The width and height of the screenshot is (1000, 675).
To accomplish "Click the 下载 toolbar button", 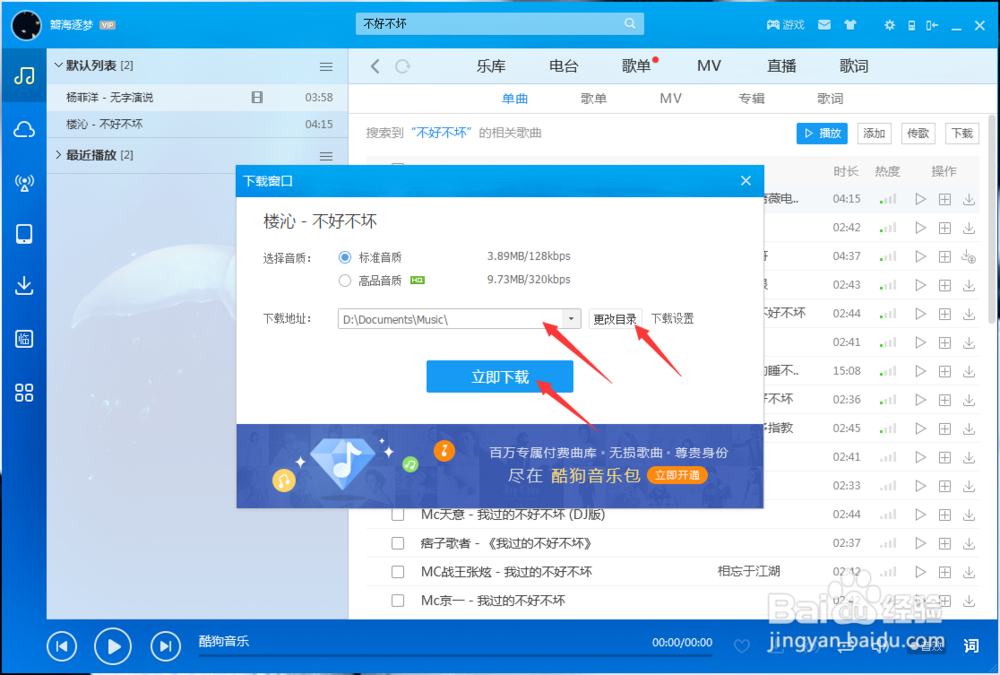I will click(x=962, y=133).
